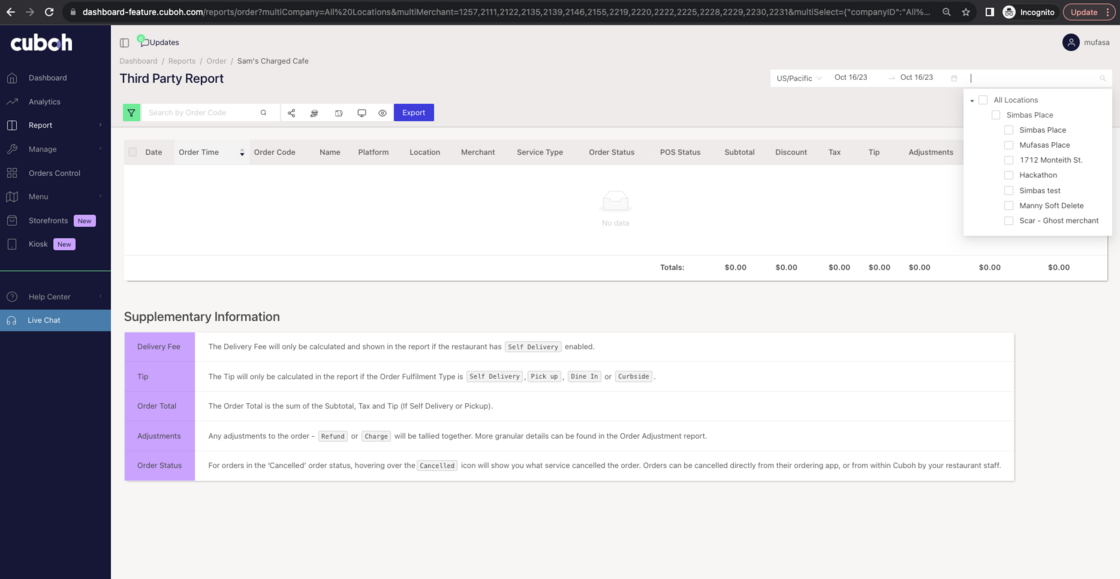Navigate to Analytics in the sidebar

coord(46,101)
